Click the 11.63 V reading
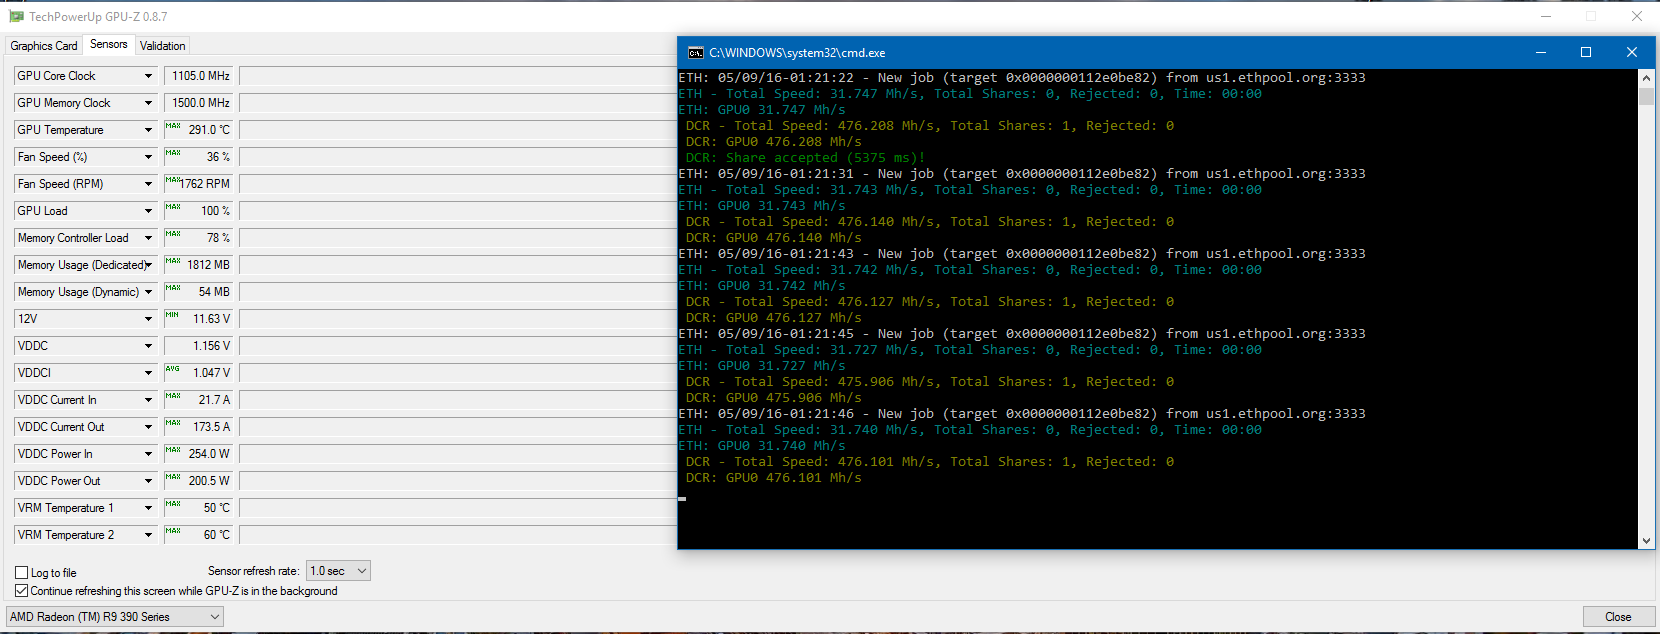Screen dimensions: 1660x634 click(x=198, y=319)
